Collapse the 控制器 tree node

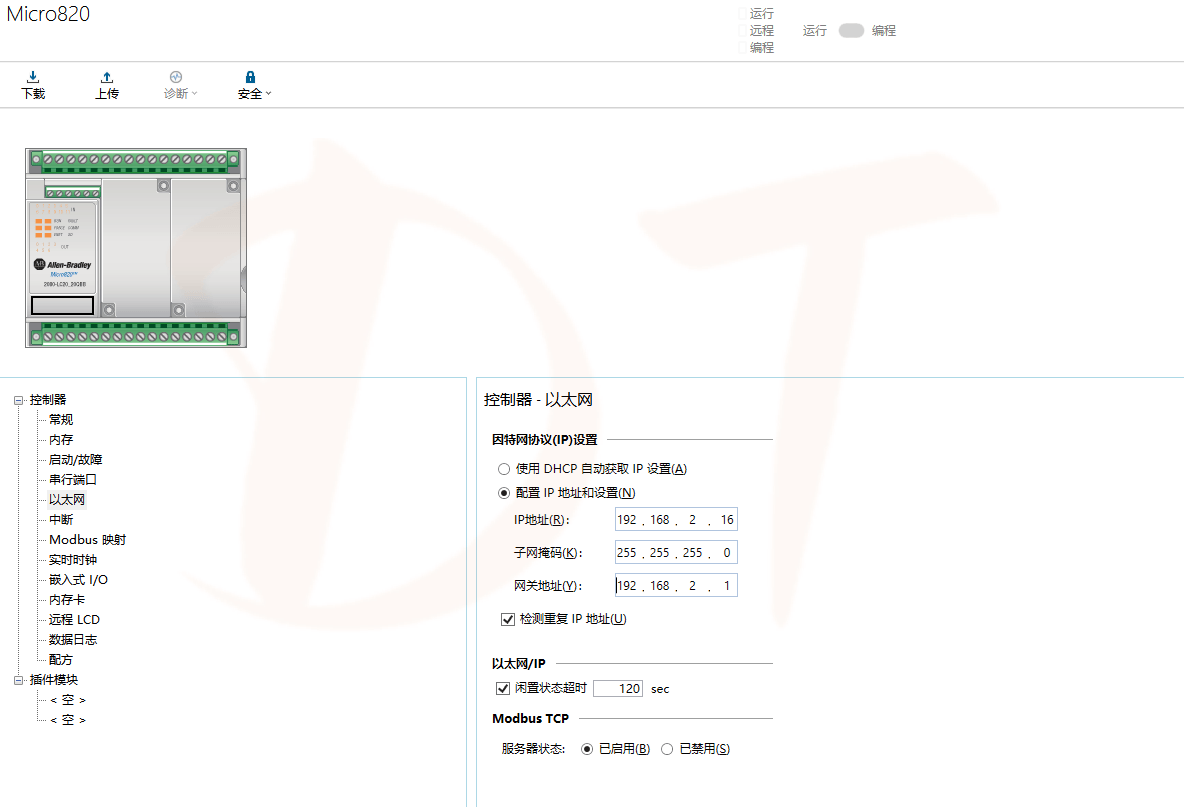click(x=19, y=400)
